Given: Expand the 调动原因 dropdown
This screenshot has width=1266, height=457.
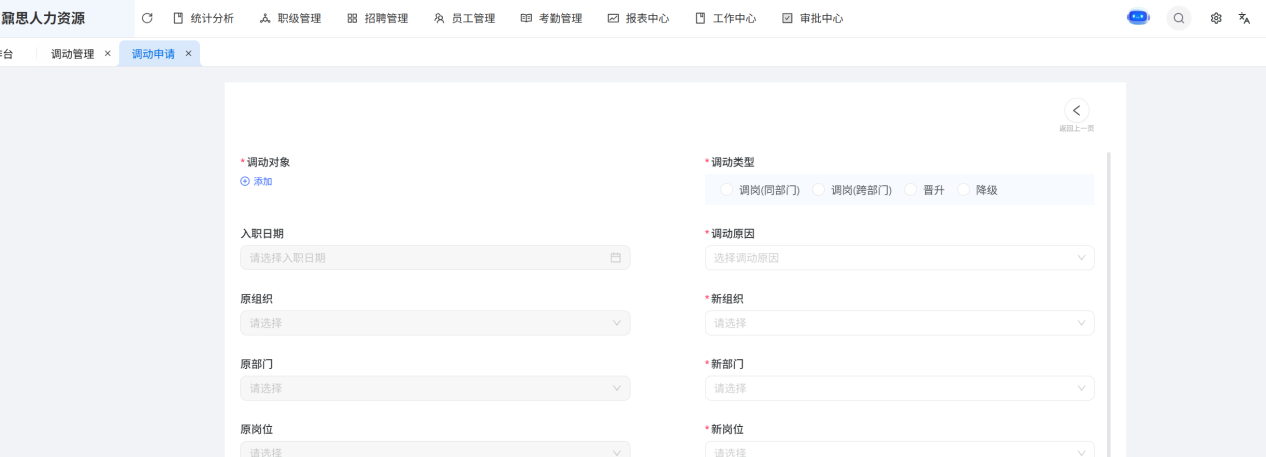Looking at the screenshot, I should point(899,258).
